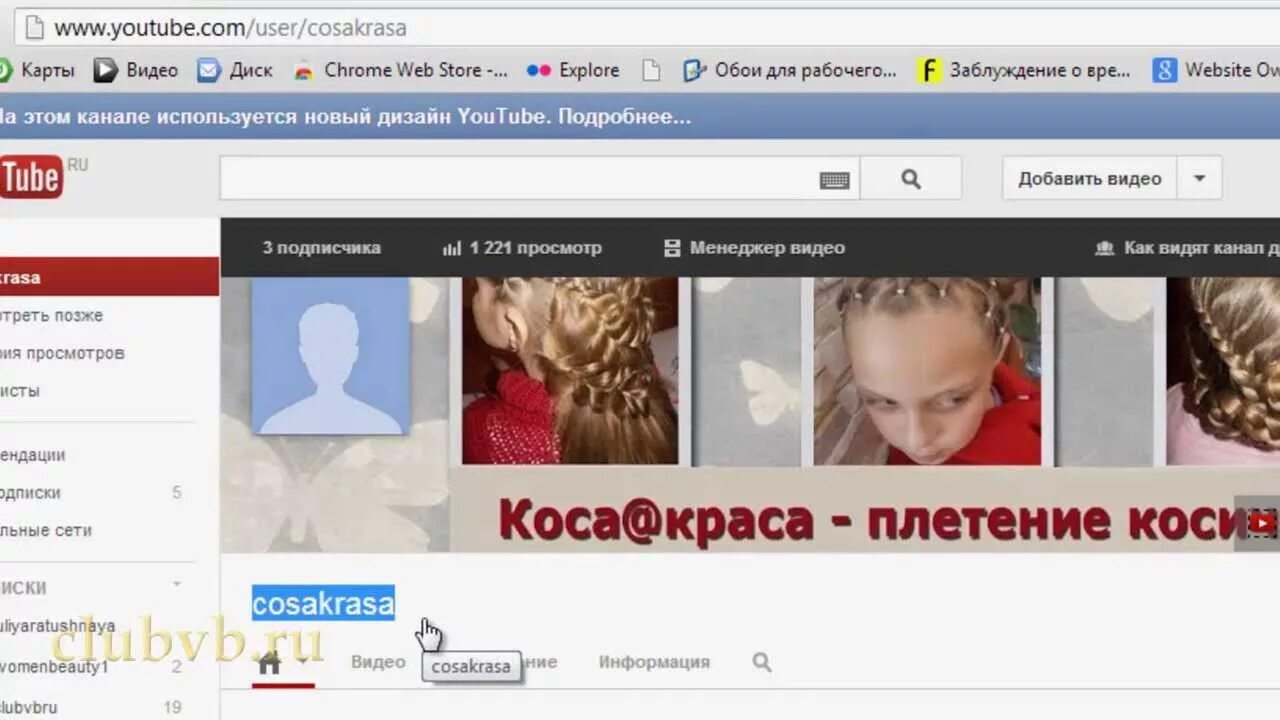The height and width of the screenshot is (720, 1280).
Task: Open Посмотреть позже in sidebar
Action: pos(51,315)
